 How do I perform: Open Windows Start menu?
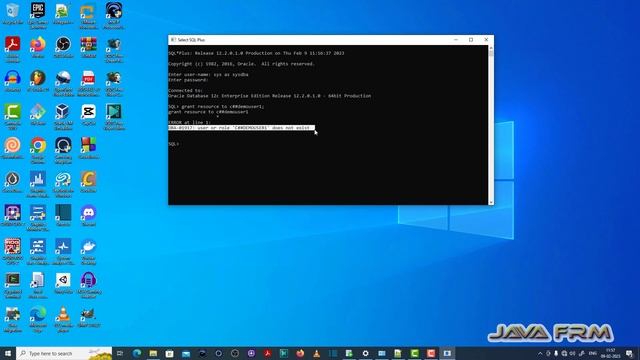tap(8, 353)
